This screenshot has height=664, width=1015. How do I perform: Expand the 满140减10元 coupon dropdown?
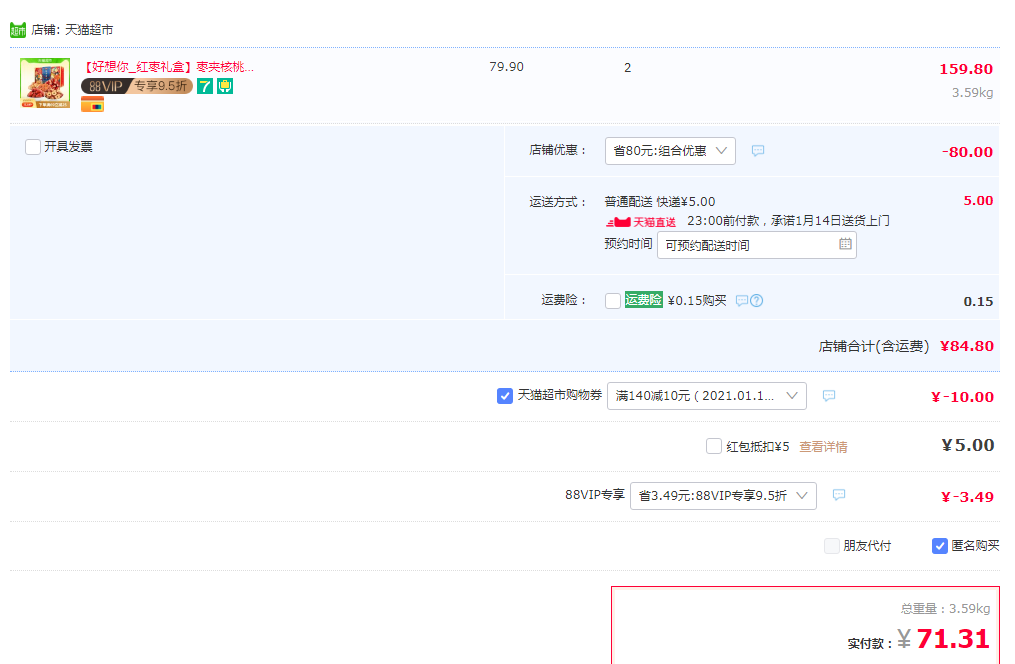[x=707, y=396]
